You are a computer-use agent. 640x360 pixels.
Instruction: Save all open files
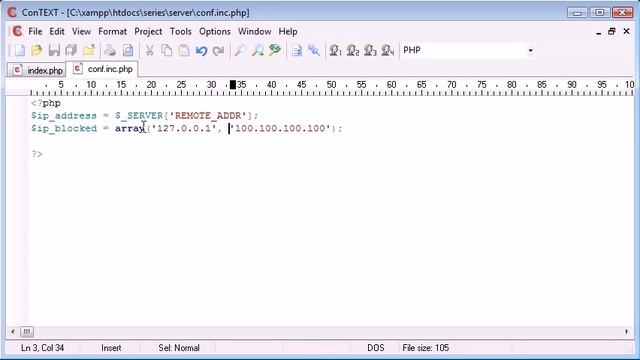(71, 50)
